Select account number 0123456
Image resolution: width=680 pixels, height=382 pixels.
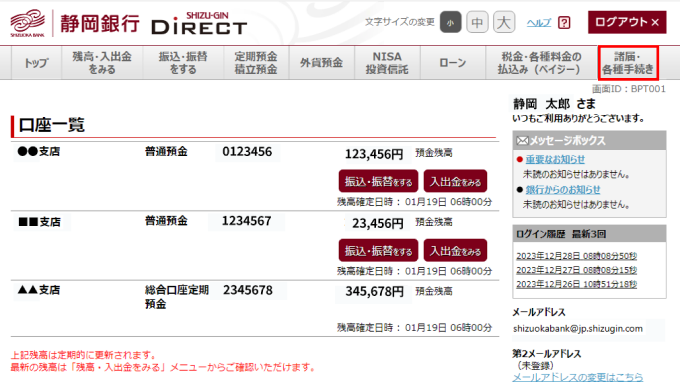[247, 152]
